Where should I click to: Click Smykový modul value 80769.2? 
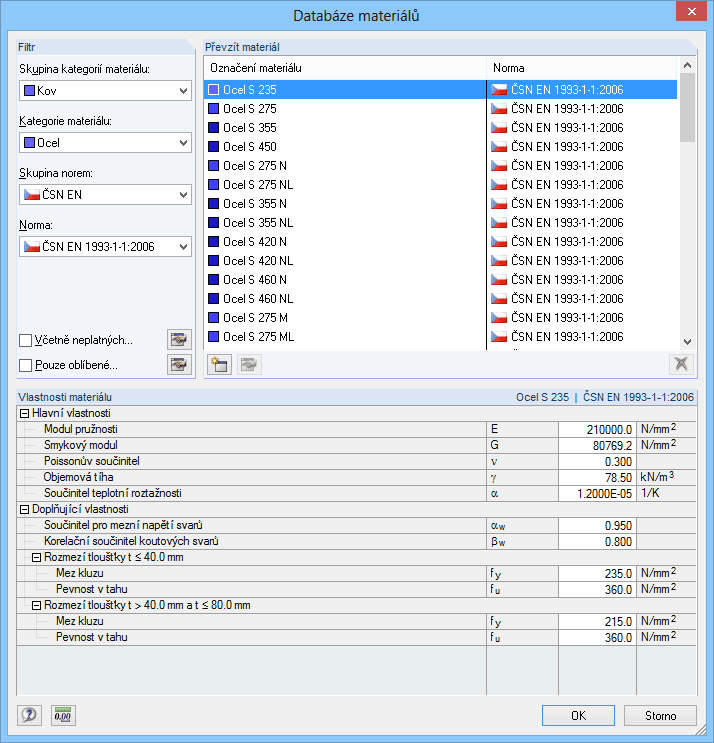pyautogui.click(x=597, y=446)
